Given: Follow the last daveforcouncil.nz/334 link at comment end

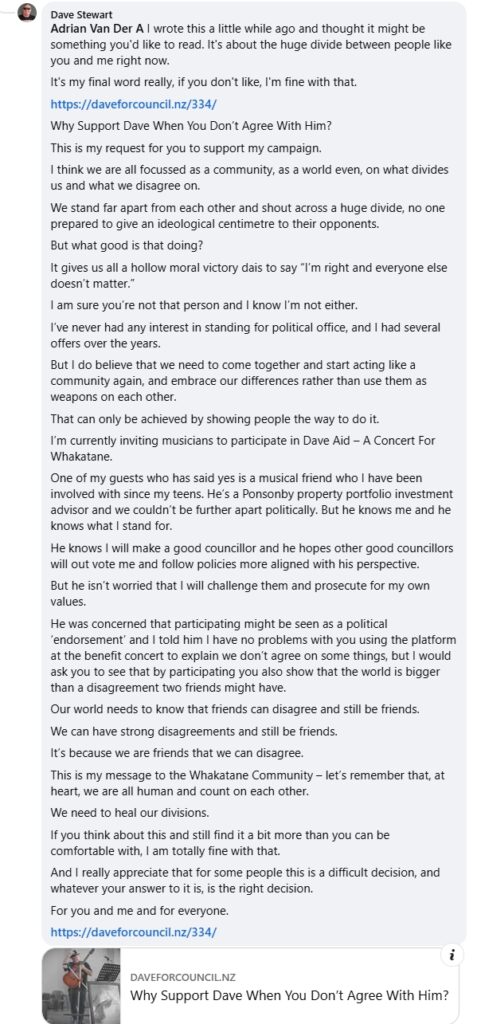Looking at the screenshot, I should (x=133, y=931).
